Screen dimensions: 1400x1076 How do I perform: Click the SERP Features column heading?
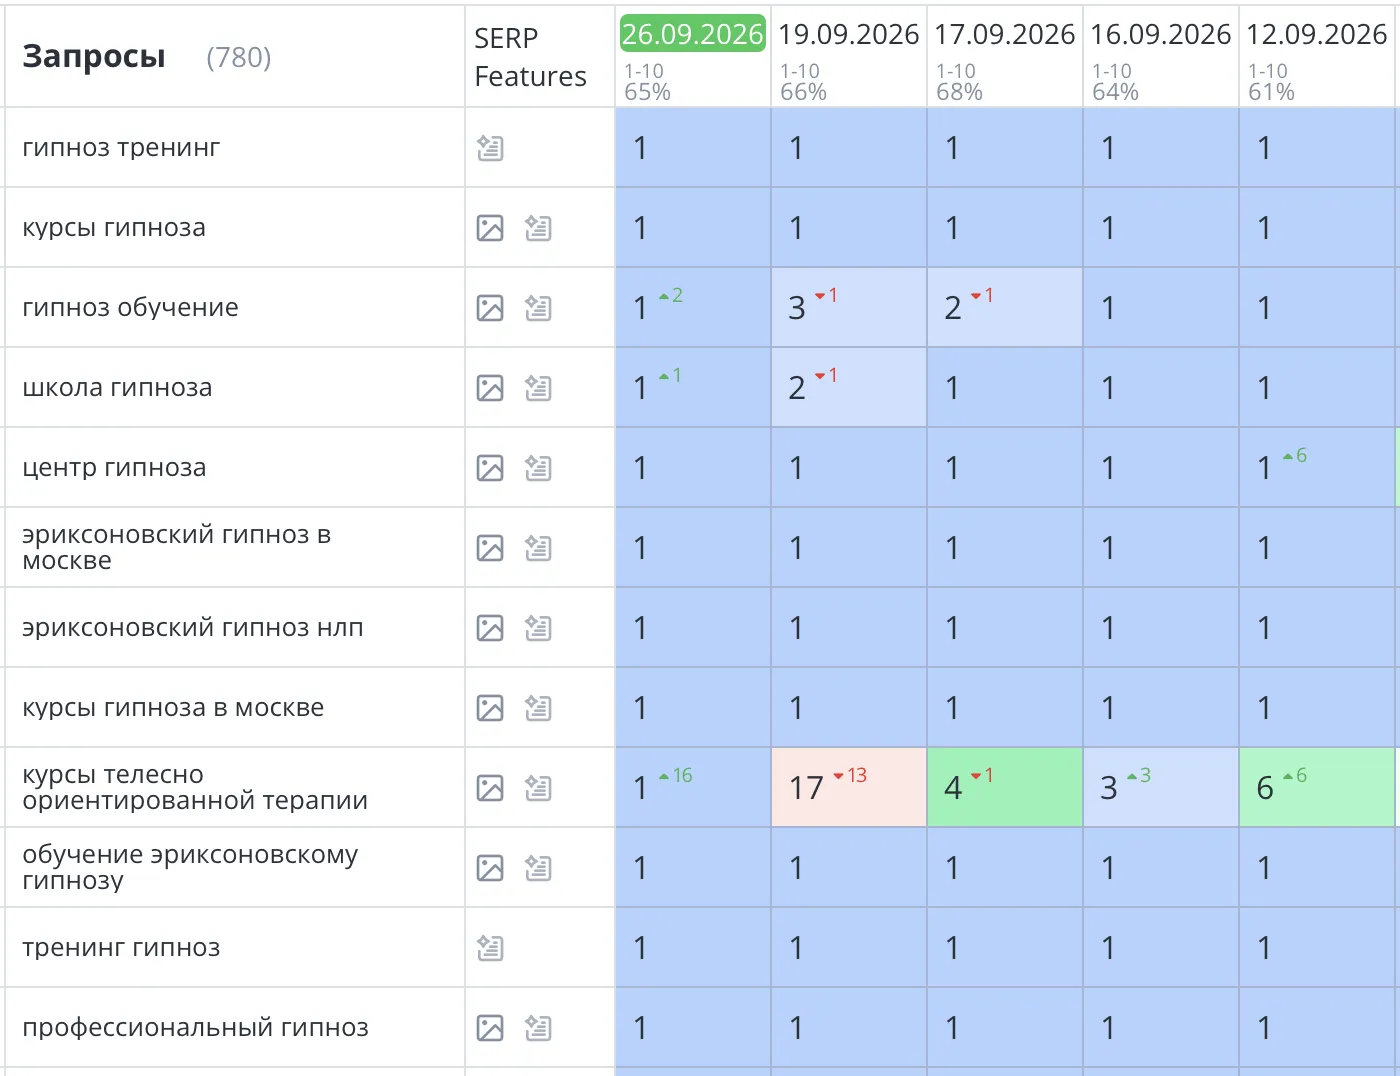coord(530,57)
